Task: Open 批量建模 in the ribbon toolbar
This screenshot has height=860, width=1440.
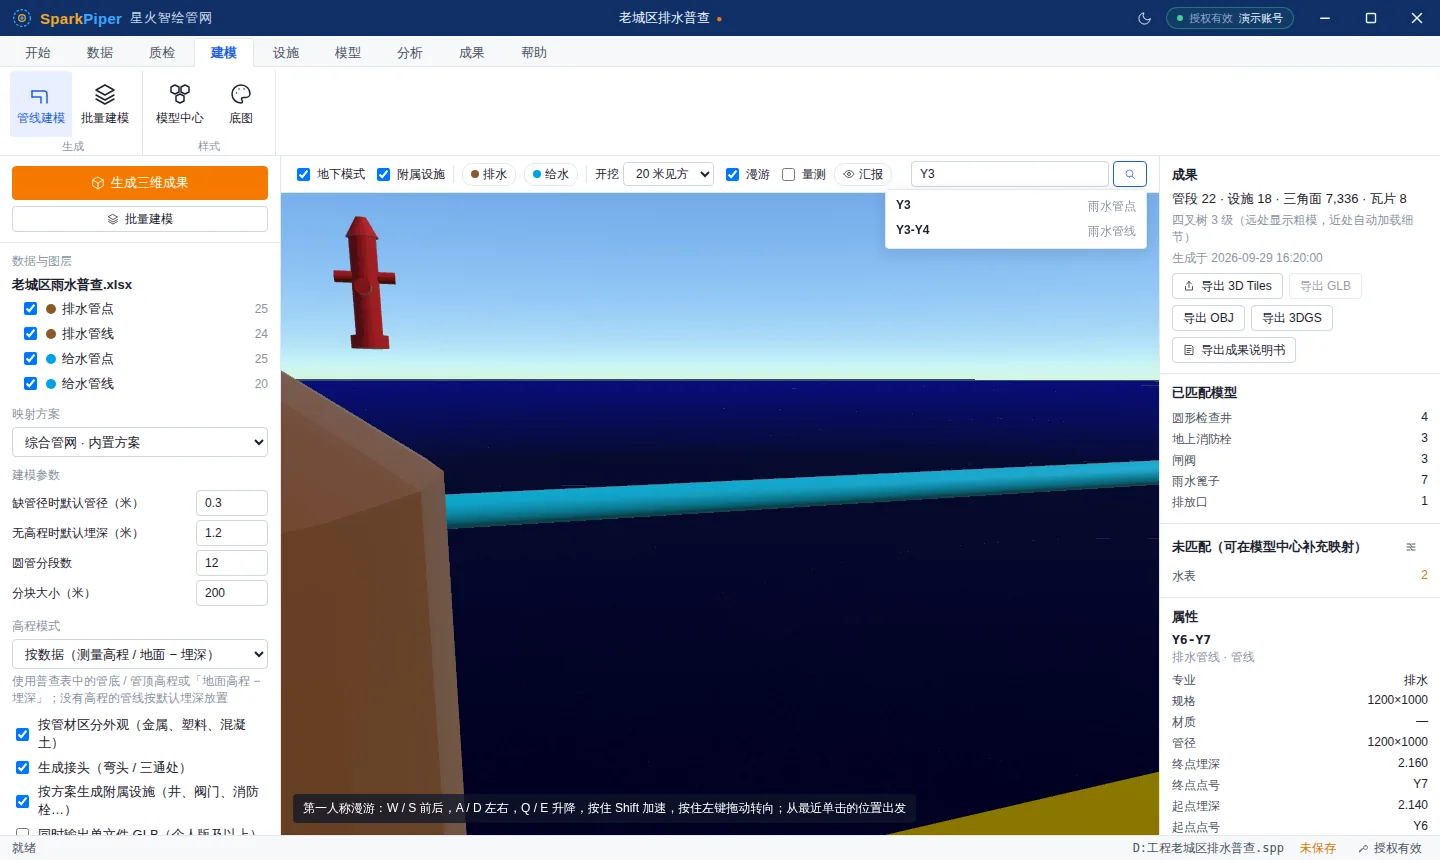Action: pos(105,104)
